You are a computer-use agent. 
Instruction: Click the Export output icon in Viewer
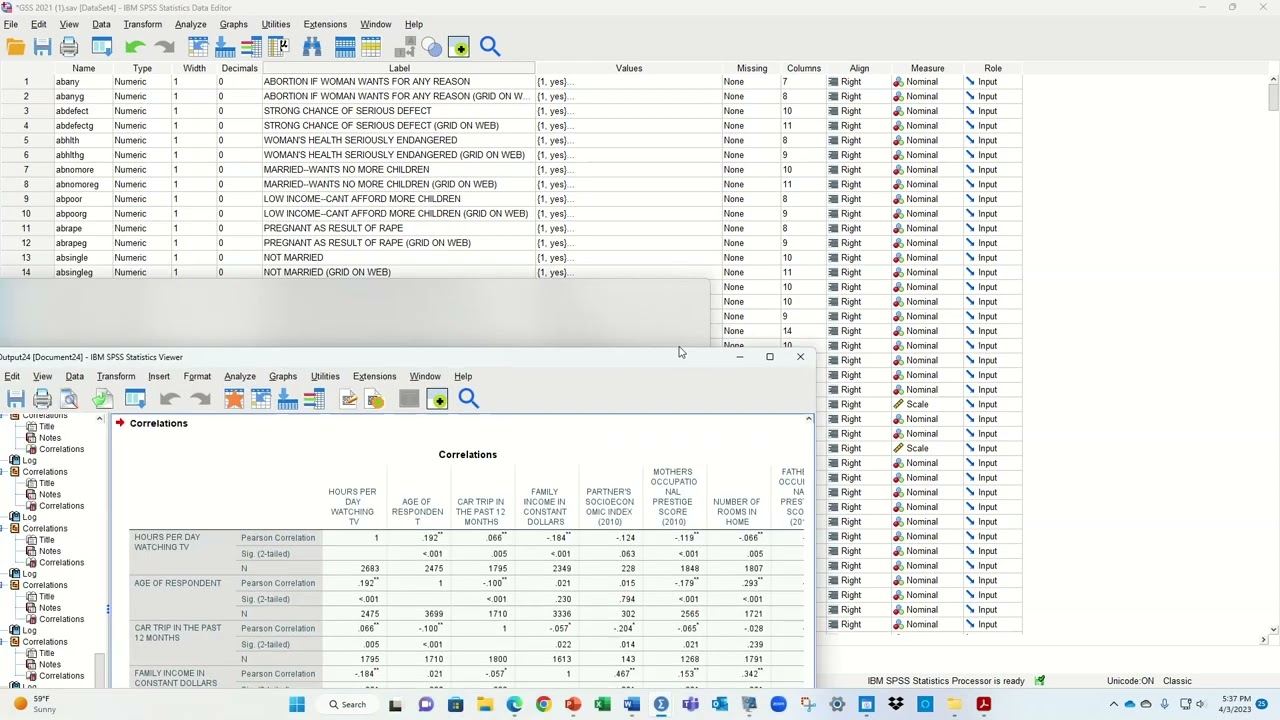[x=102, y=400]
